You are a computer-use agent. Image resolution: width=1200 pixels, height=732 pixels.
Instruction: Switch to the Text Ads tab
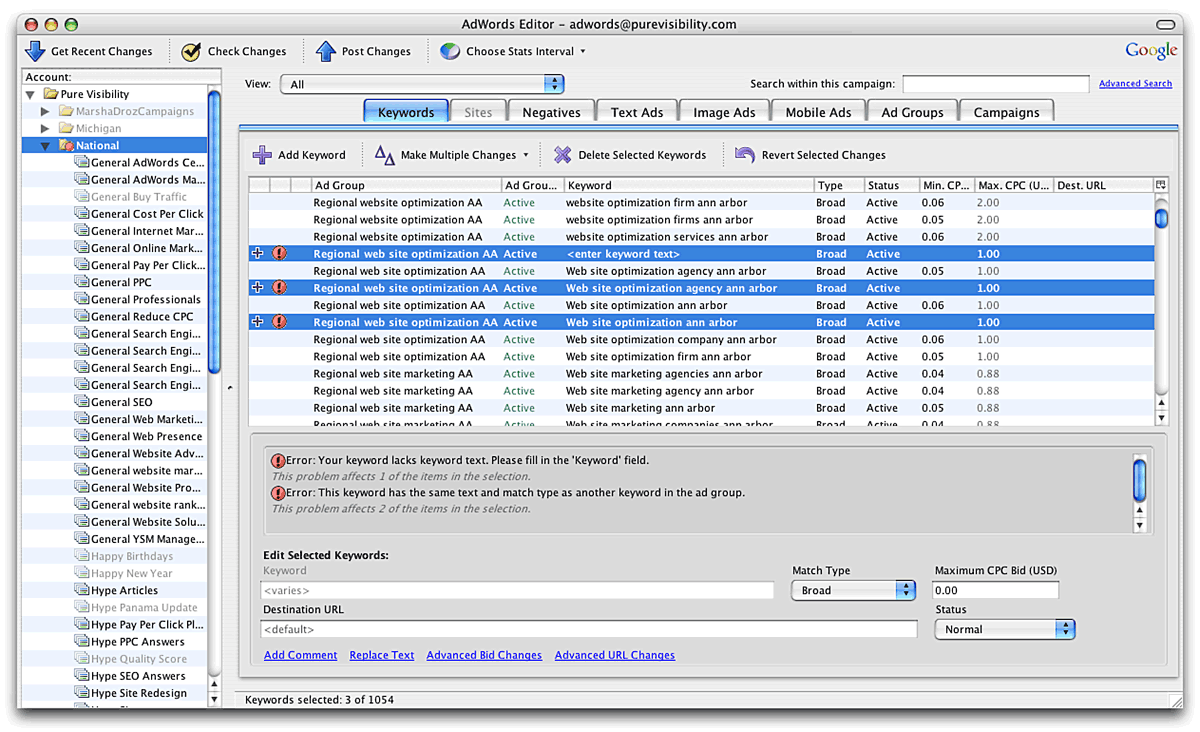pyautogui.click(x=637, y=112)
